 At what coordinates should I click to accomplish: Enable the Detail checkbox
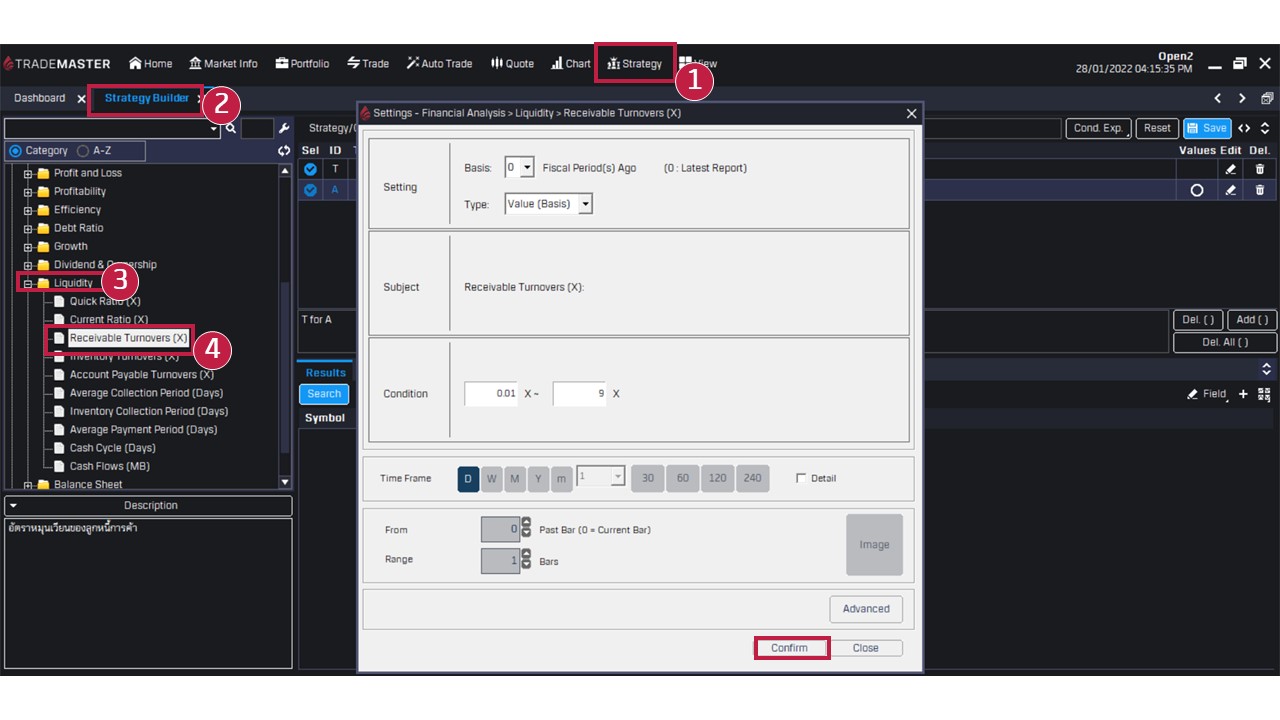[800, 478]
